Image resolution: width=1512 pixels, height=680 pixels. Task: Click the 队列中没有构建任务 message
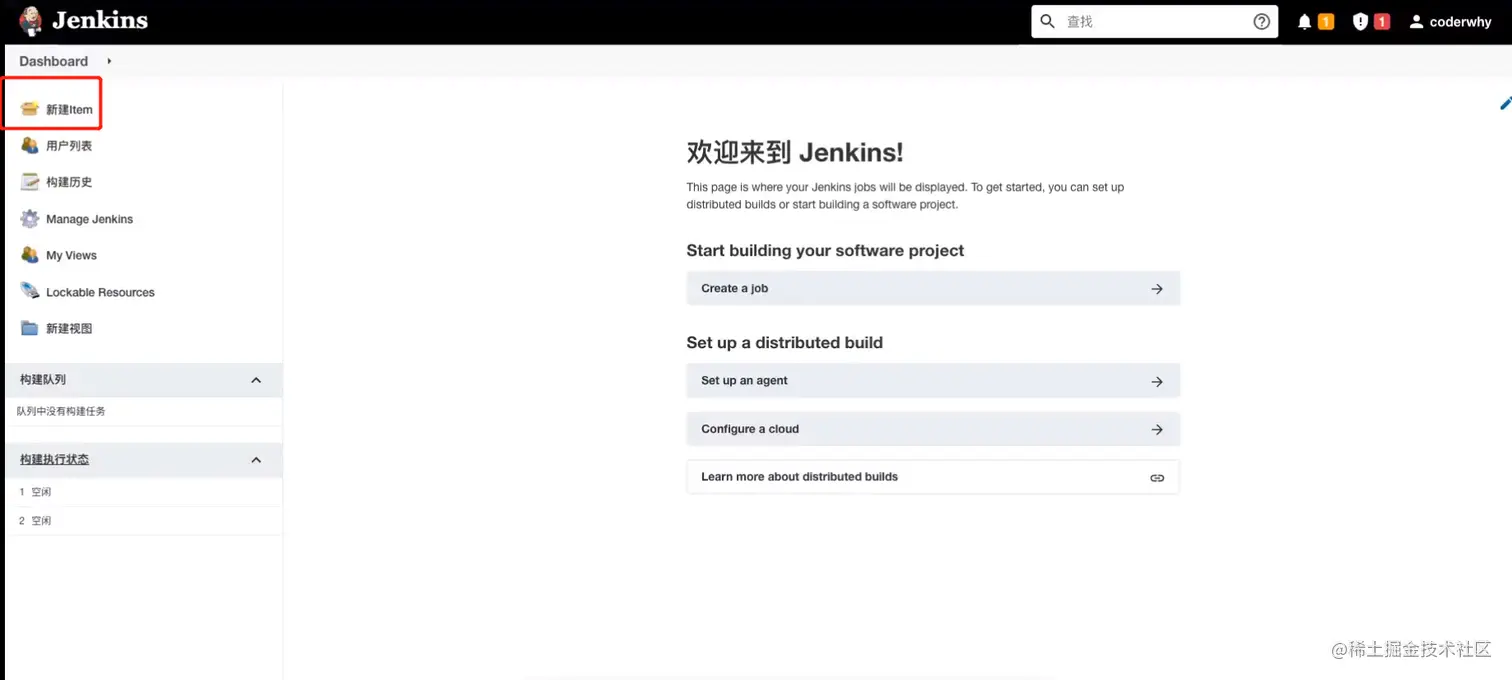coord(61,411)
